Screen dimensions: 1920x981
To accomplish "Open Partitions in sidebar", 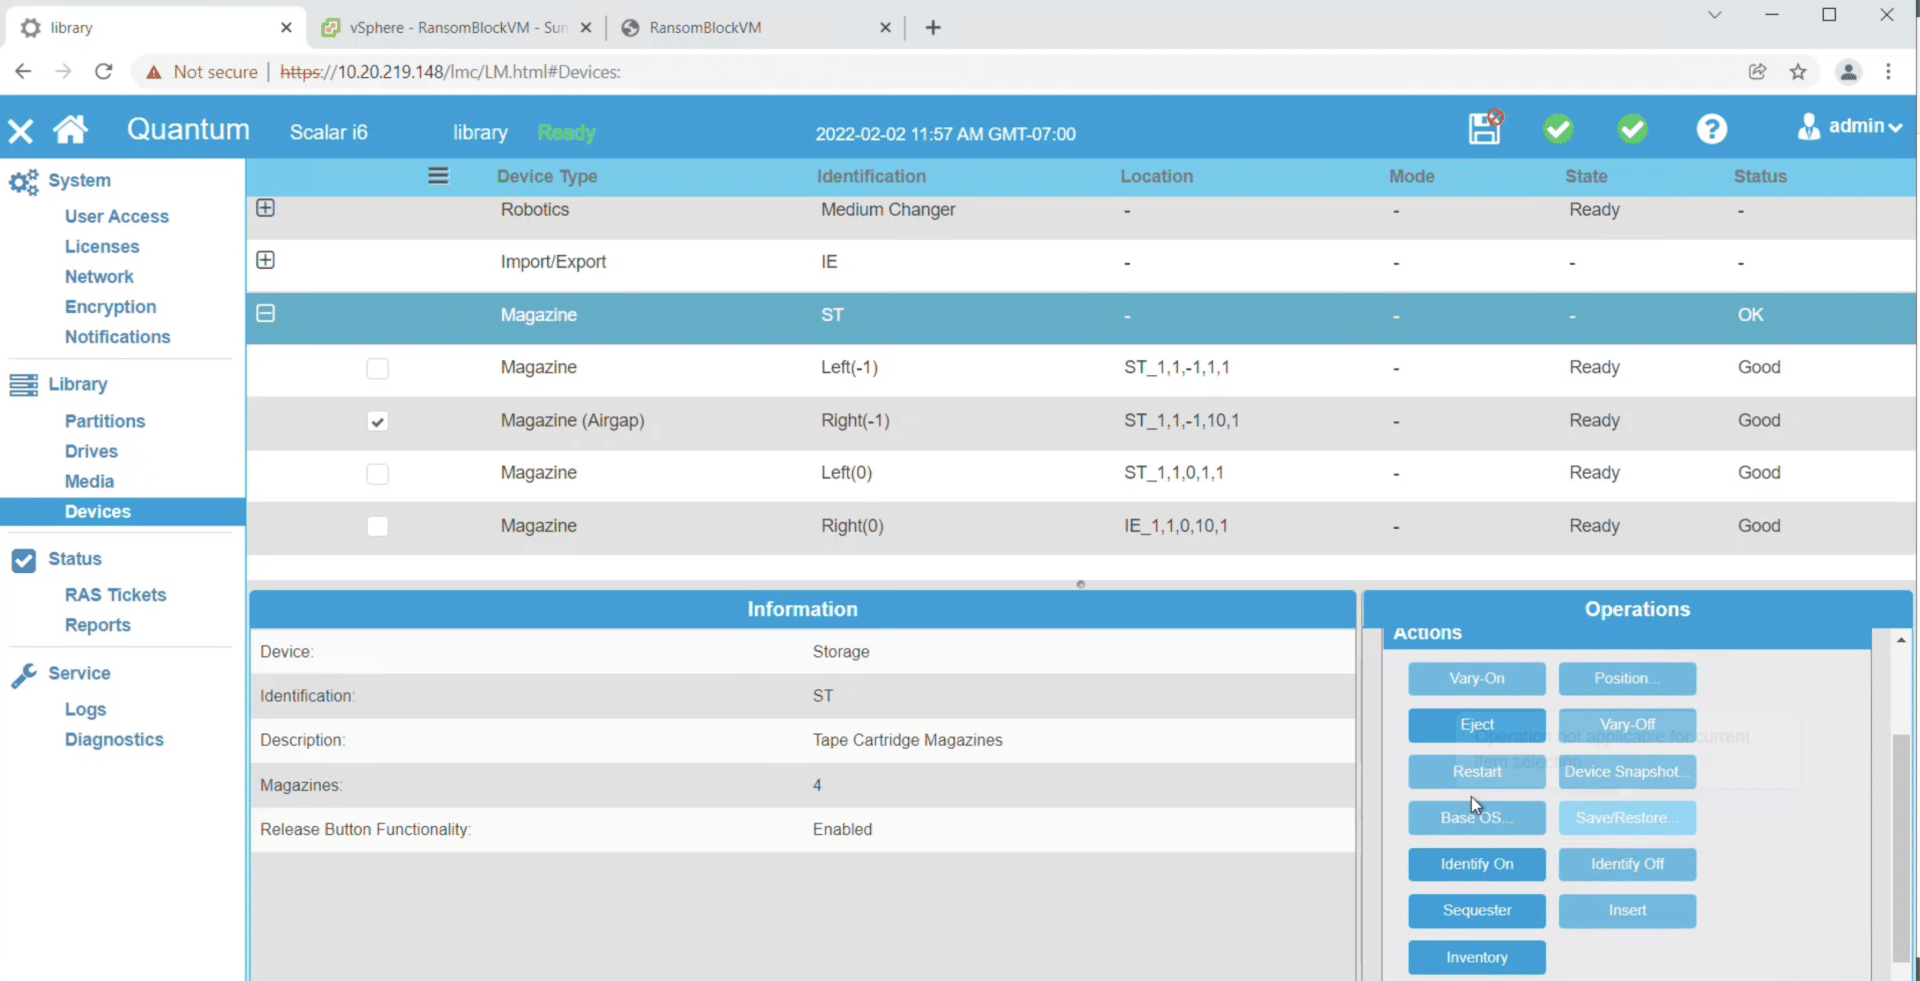I will [105, 421].
